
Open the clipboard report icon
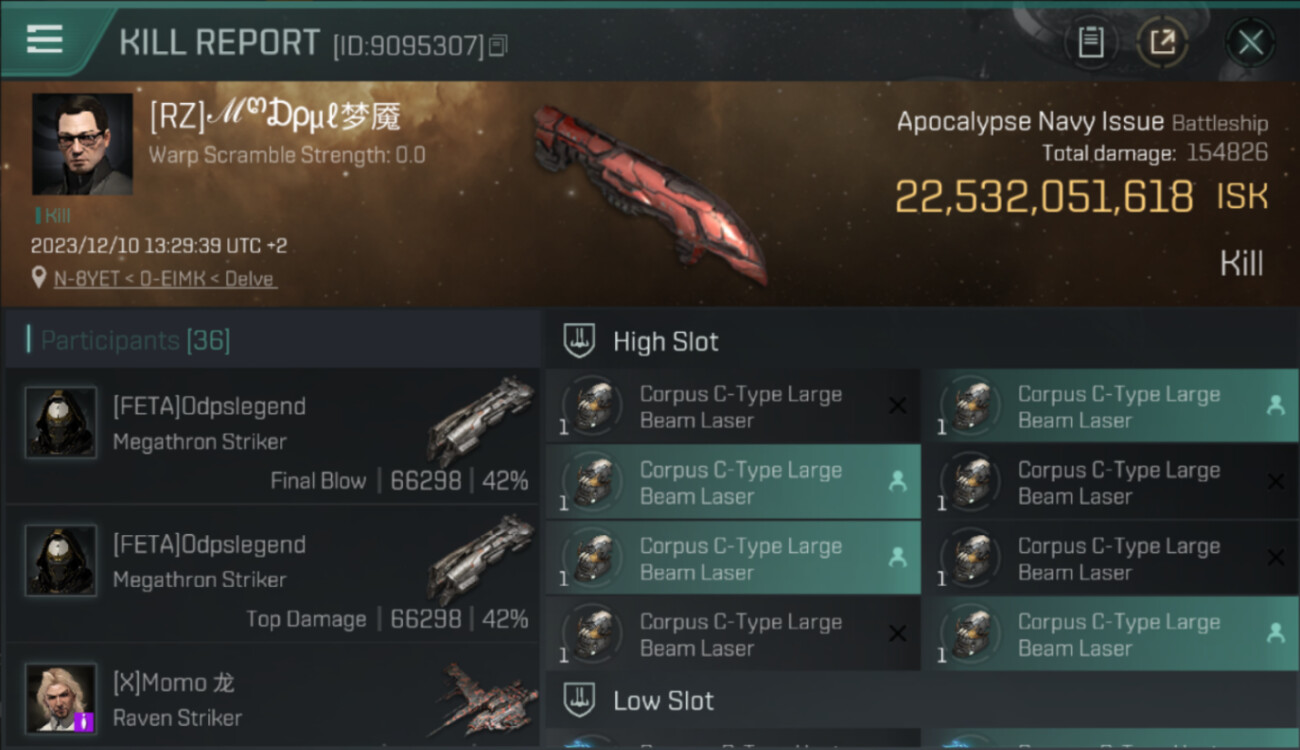click(x=1091, y=42)
